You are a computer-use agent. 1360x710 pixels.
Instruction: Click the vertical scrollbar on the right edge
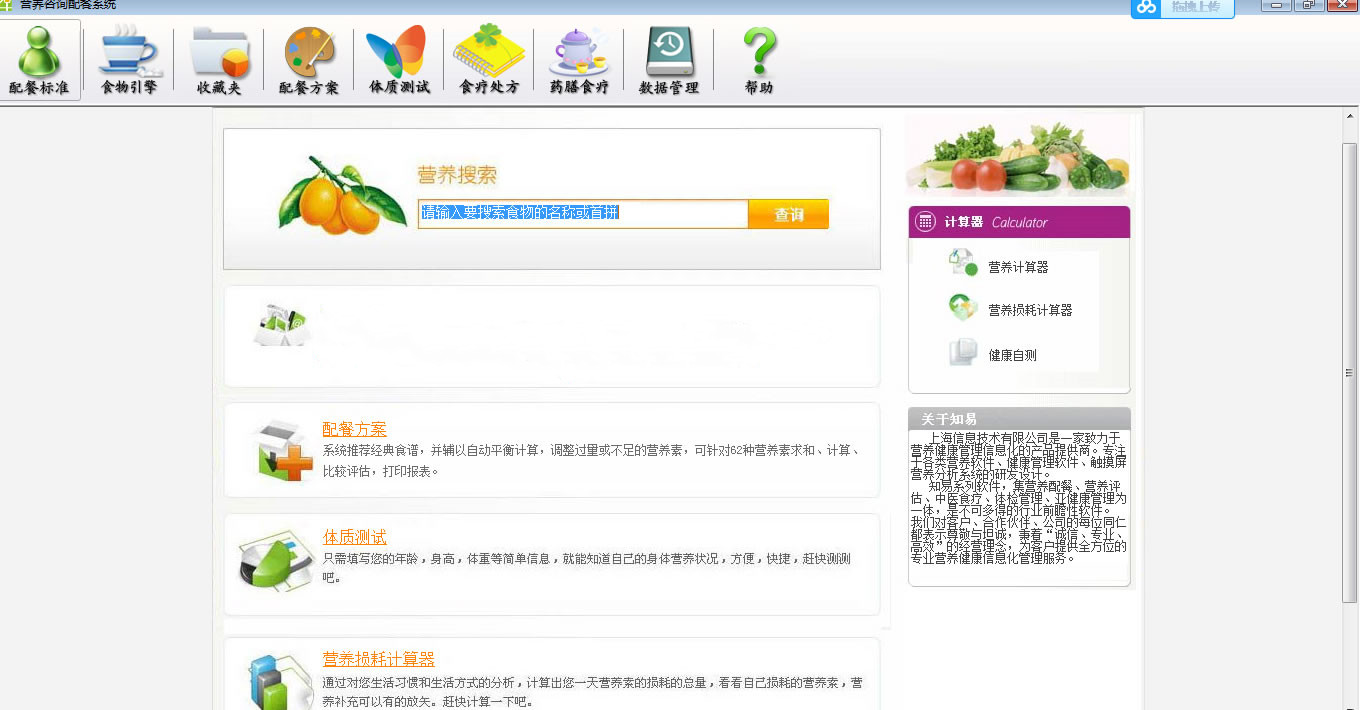[x=1350, y=372]
